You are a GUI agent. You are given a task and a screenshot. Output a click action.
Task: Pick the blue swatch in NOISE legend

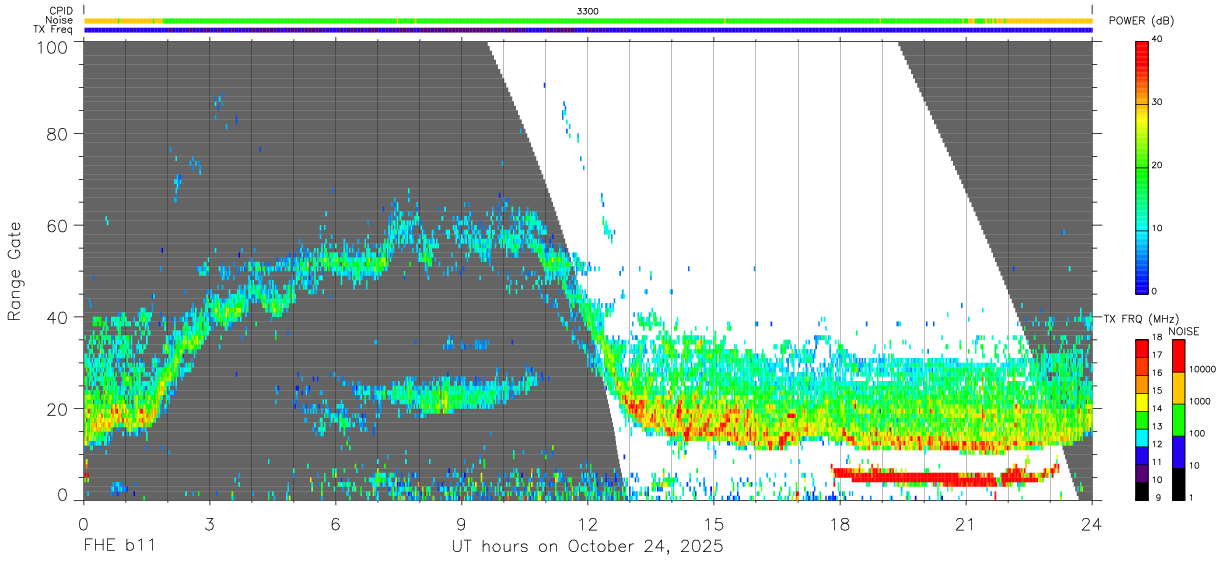[x=1178, y=451]
